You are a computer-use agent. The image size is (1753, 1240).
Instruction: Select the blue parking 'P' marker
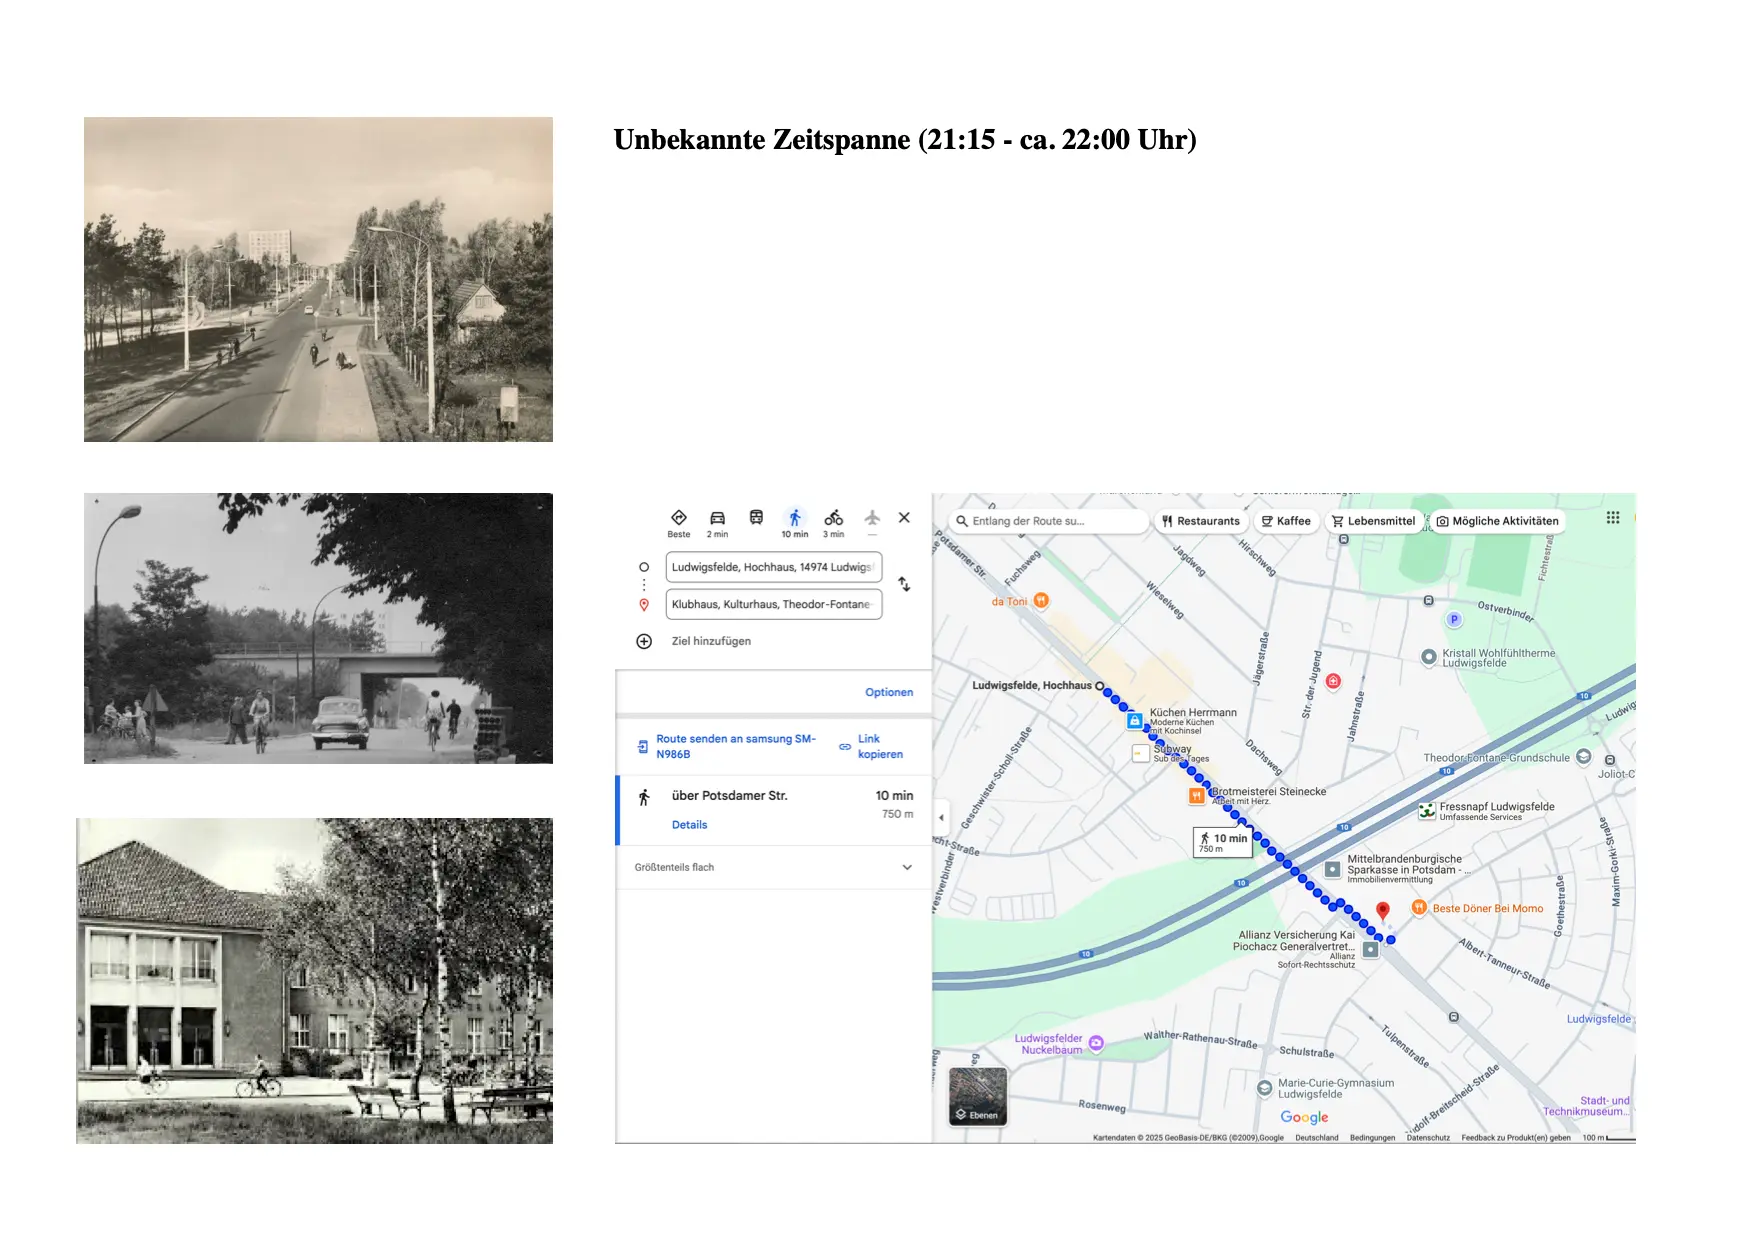point(1454,619)
